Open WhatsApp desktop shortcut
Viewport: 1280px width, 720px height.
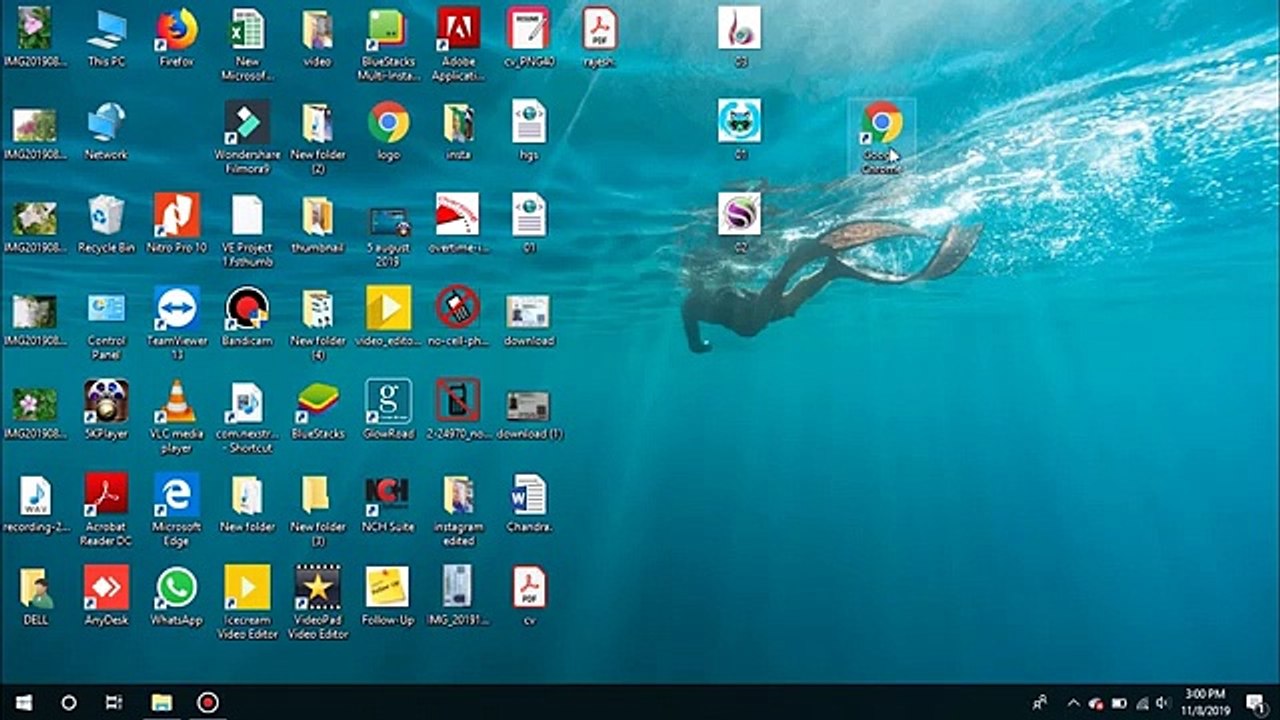click(176, 596)
